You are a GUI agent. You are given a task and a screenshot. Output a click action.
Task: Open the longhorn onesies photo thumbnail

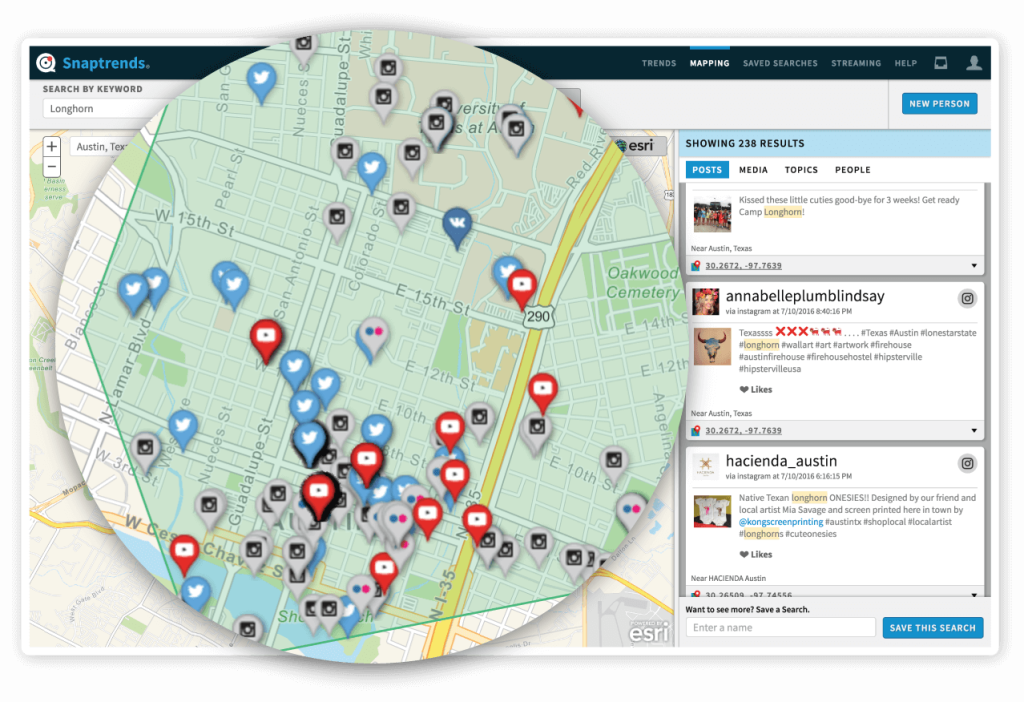point(712,511)
